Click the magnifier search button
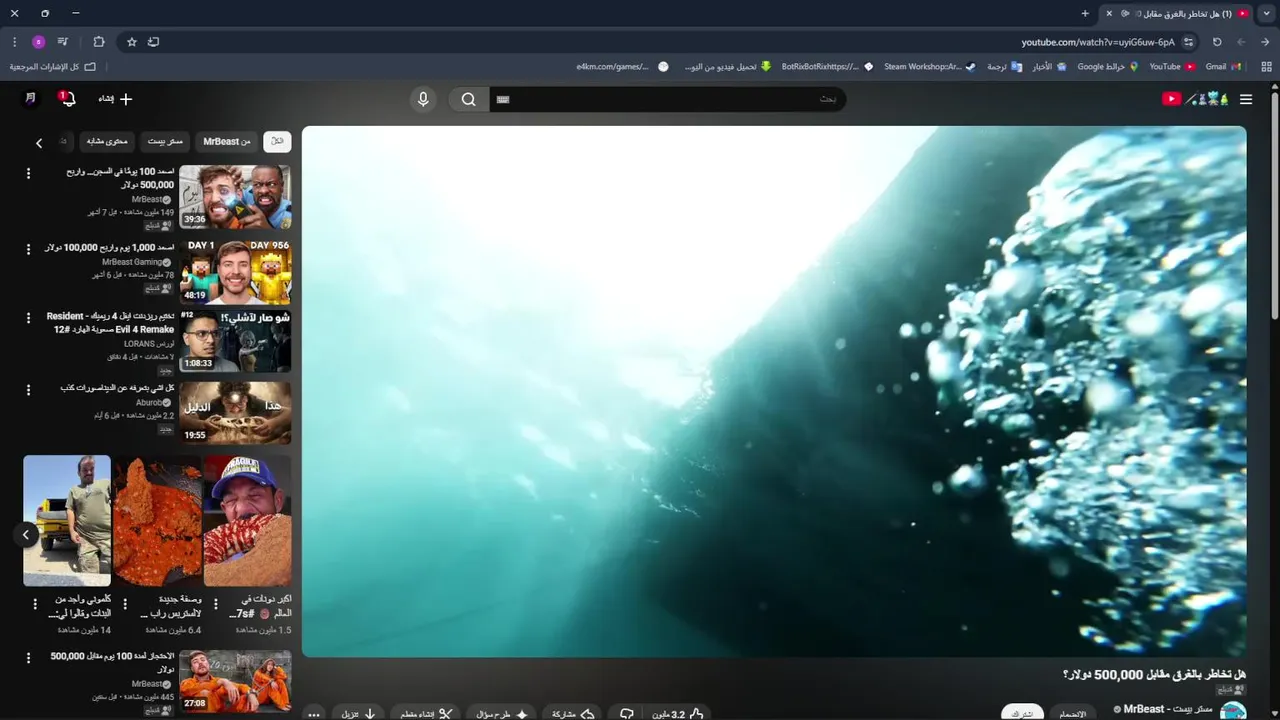The height and width of the screenshot is (720, 1280). tap(468, 99)
